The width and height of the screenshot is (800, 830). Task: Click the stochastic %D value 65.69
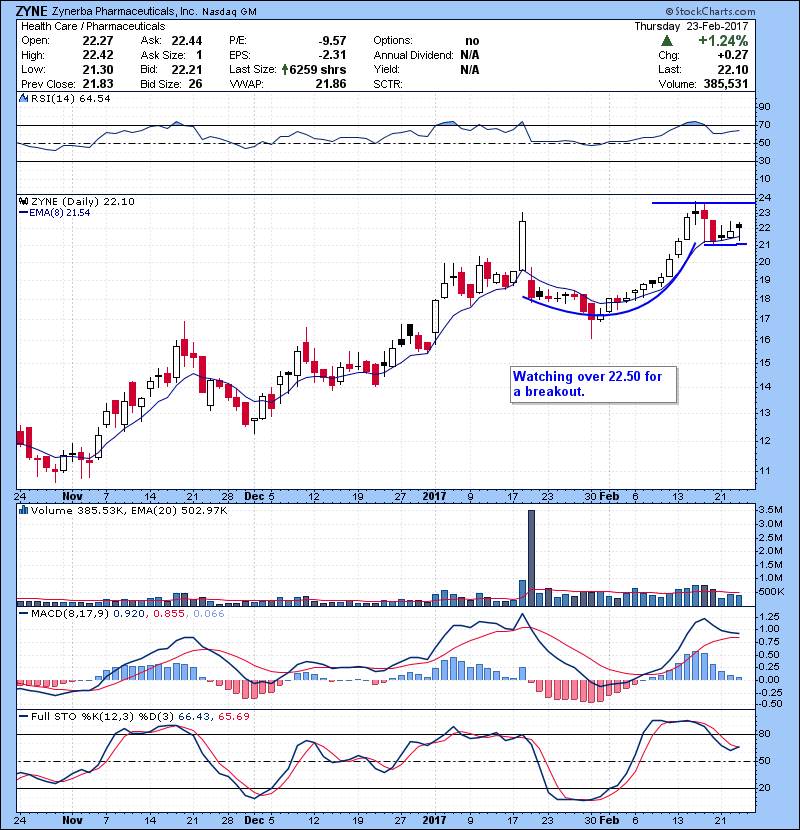click(x=233, y=716)
